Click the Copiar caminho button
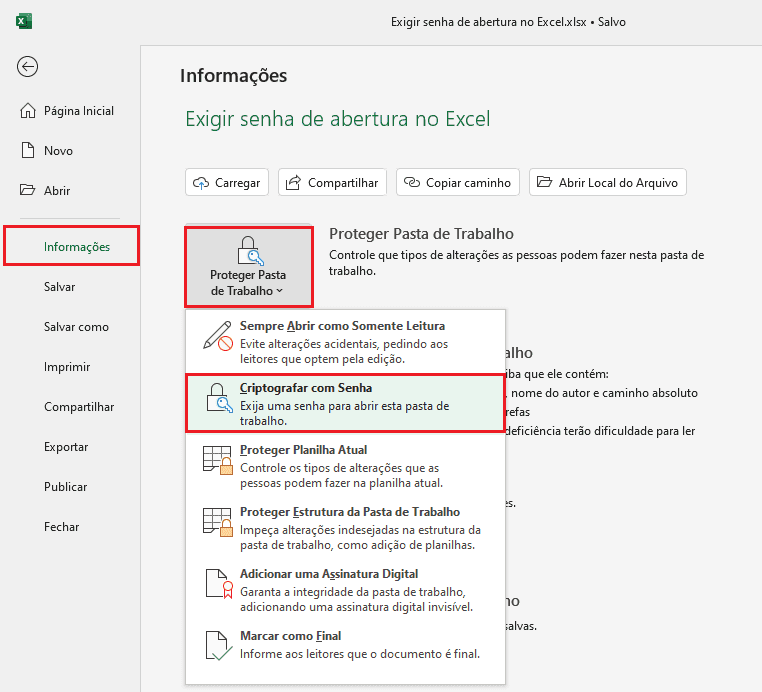Viewport: 762px width, 692px height. (458, 183)
